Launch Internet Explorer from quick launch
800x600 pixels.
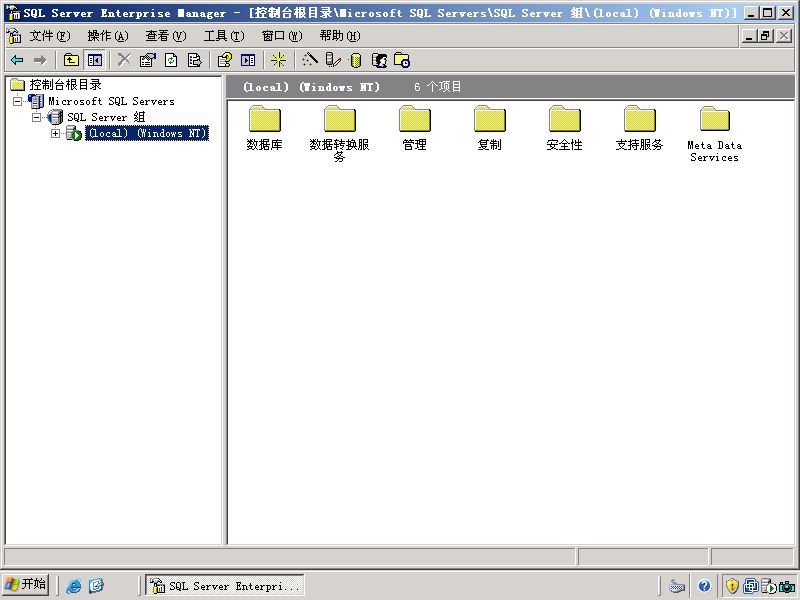[x=73, y=585]
